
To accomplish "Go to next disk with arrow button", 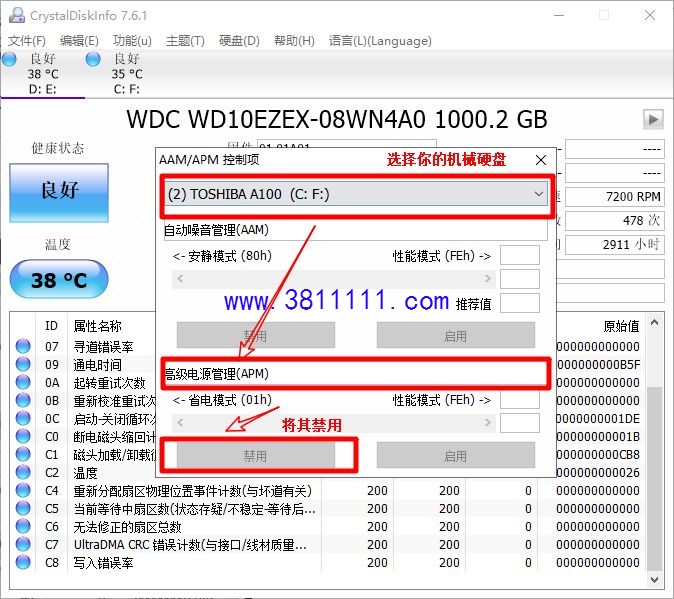I will point(653,119).
